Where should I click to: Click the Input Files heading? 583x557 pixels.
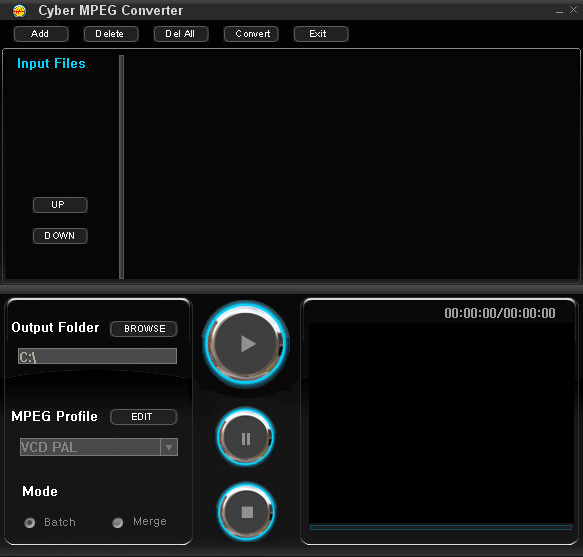tap(51, 64)
